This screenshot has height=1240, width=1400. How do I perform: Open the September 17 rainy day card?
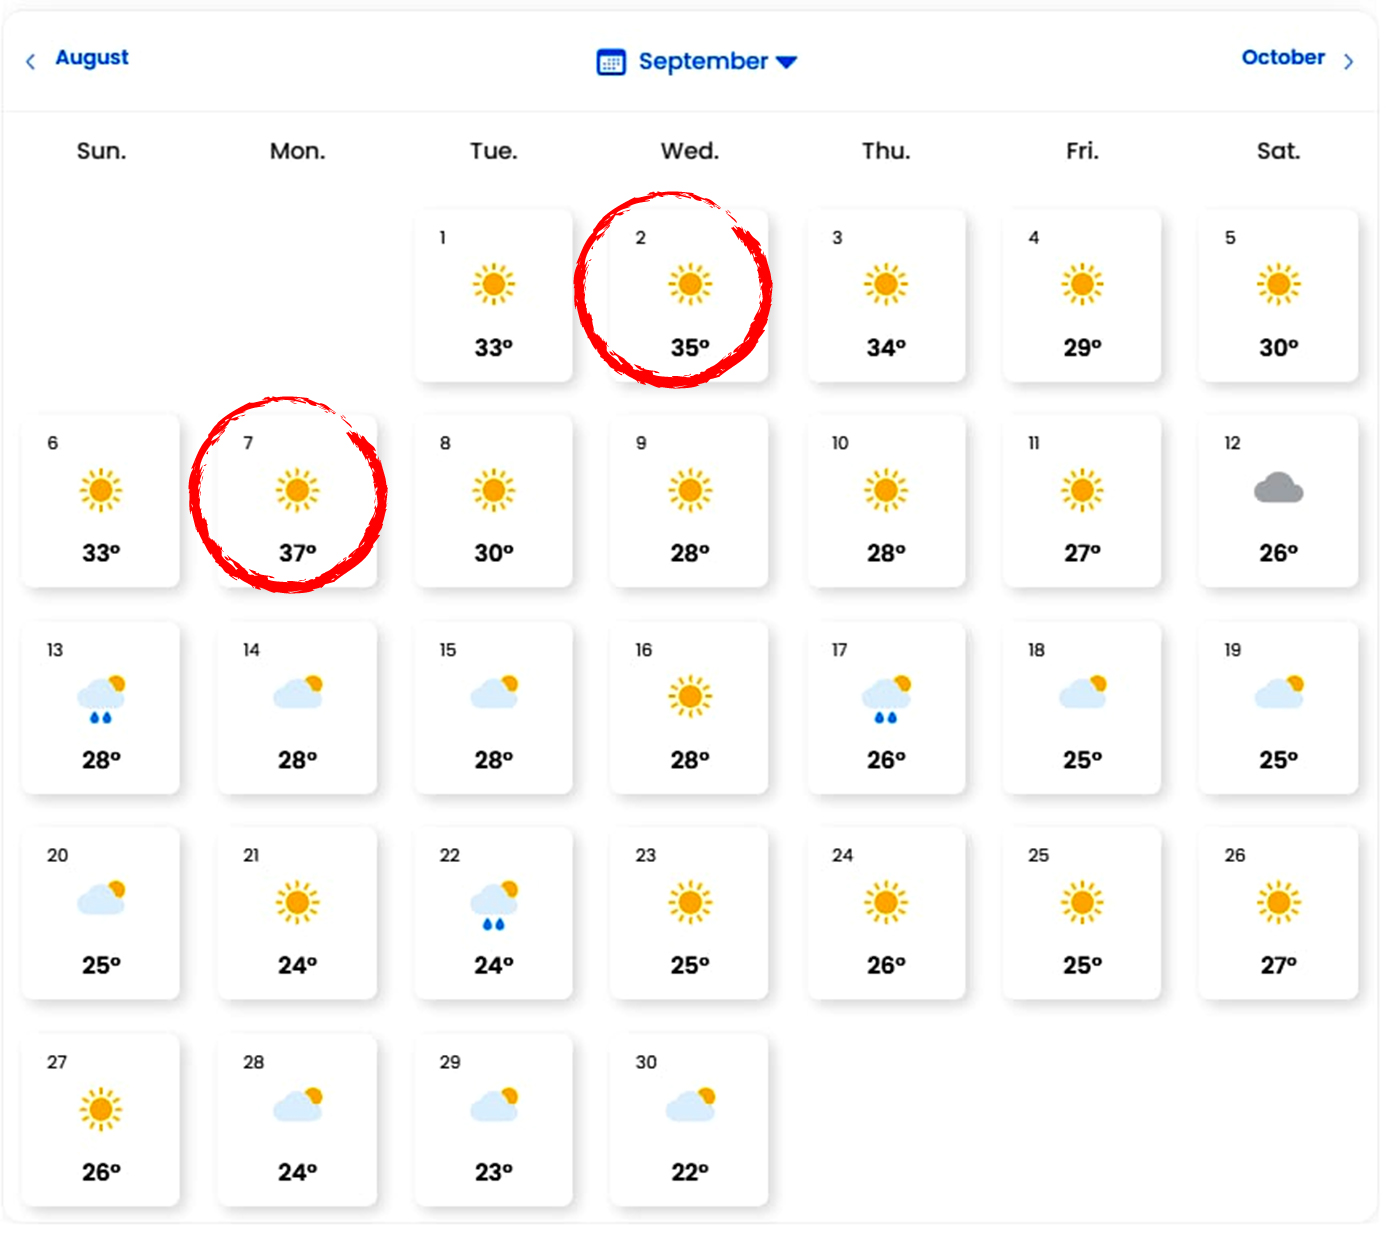886,708
